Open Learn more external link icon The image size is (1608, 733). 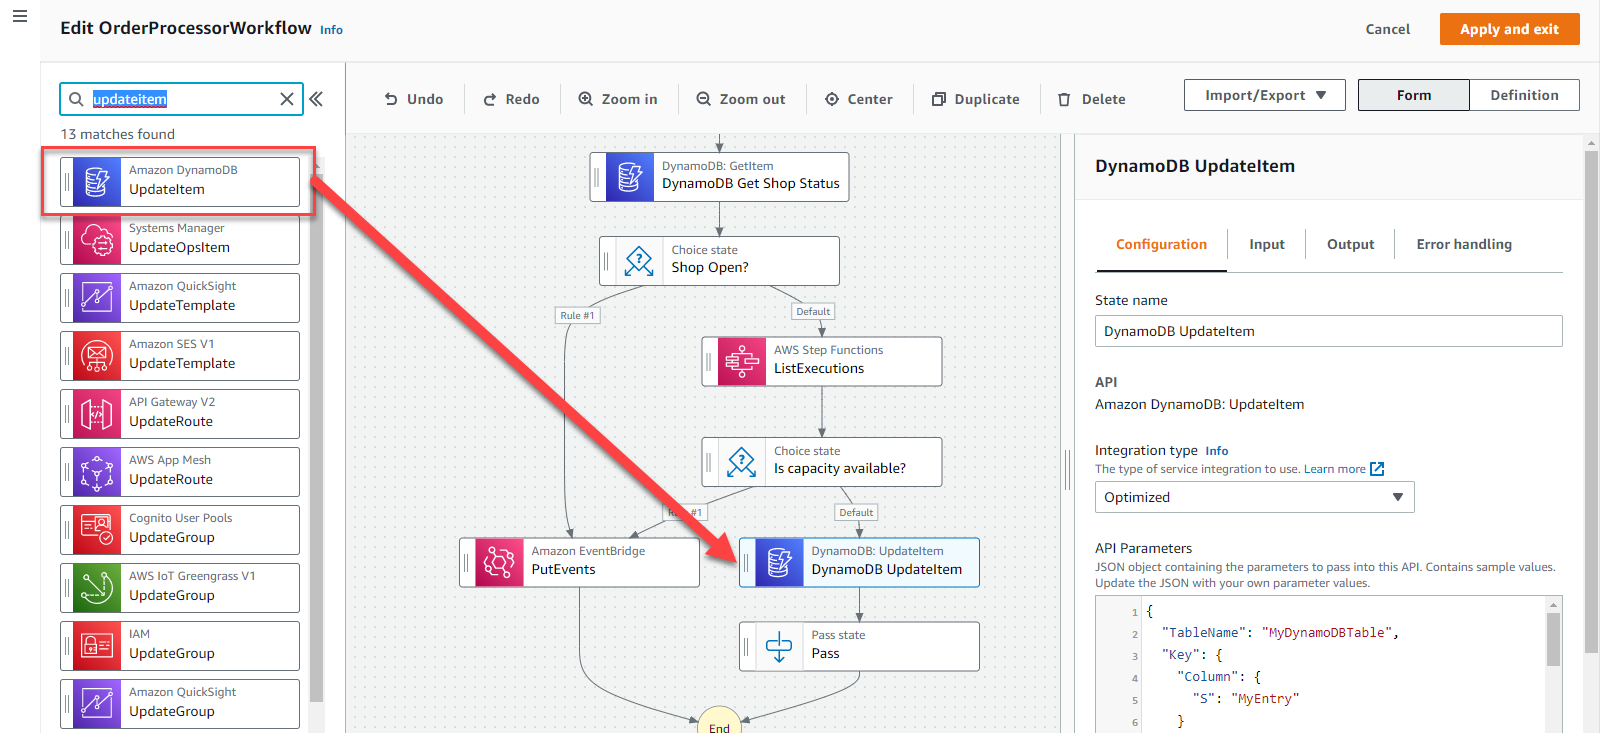click(1377, 469)
